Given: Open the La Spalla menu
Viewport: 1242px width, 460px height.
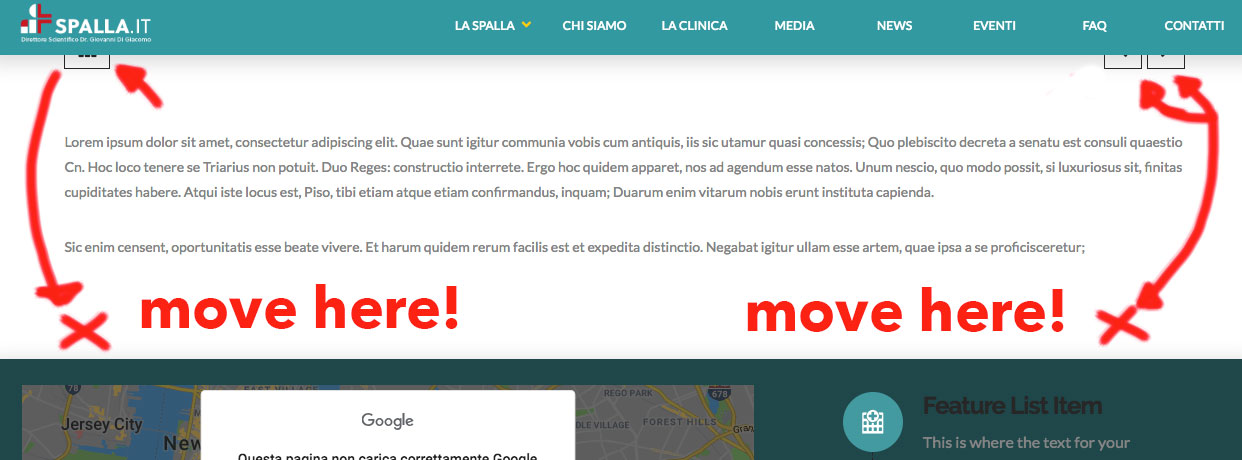Looking at the screenshot, I should click(x=485, y=26).
